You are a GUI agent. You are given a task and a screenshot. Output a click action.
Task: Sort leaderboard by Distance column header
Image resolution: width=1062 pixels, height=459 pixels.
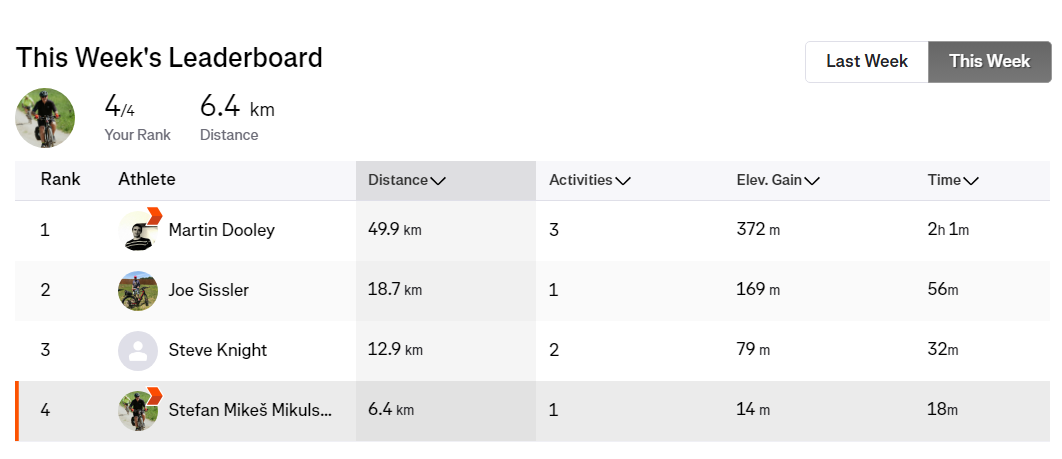pyautogui.click(x=398, y=181)
